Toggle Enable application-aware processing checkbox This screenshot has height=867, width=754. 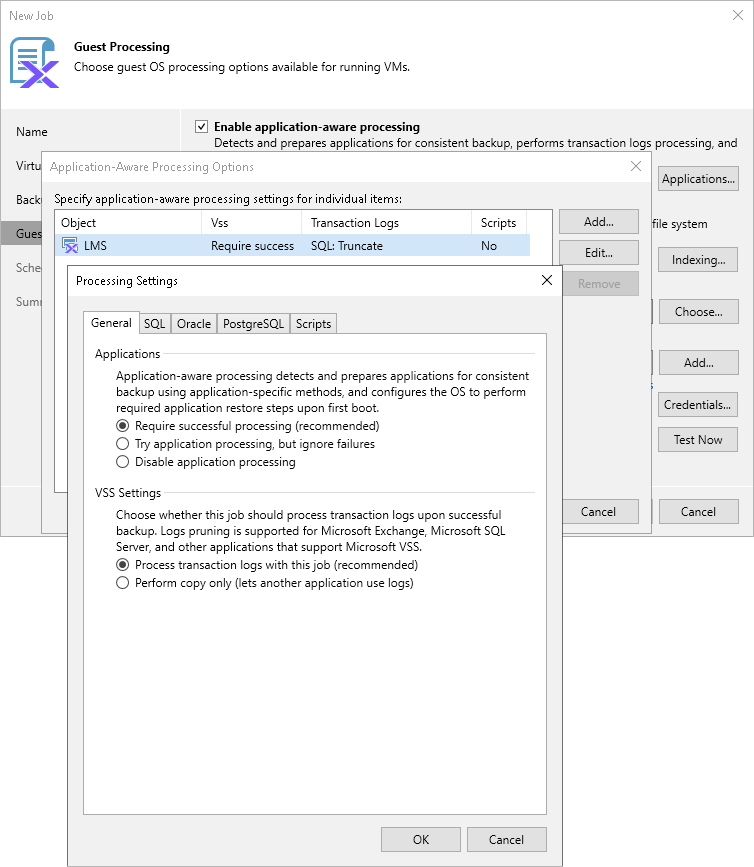click(202, 127)
